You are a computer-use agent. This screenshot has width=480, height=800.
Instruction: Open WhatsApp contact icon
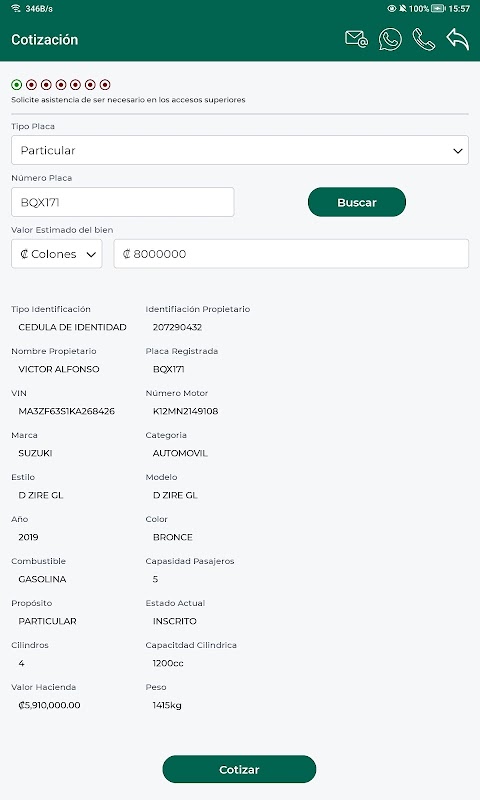pyautogui.click(x=390, y=39)
